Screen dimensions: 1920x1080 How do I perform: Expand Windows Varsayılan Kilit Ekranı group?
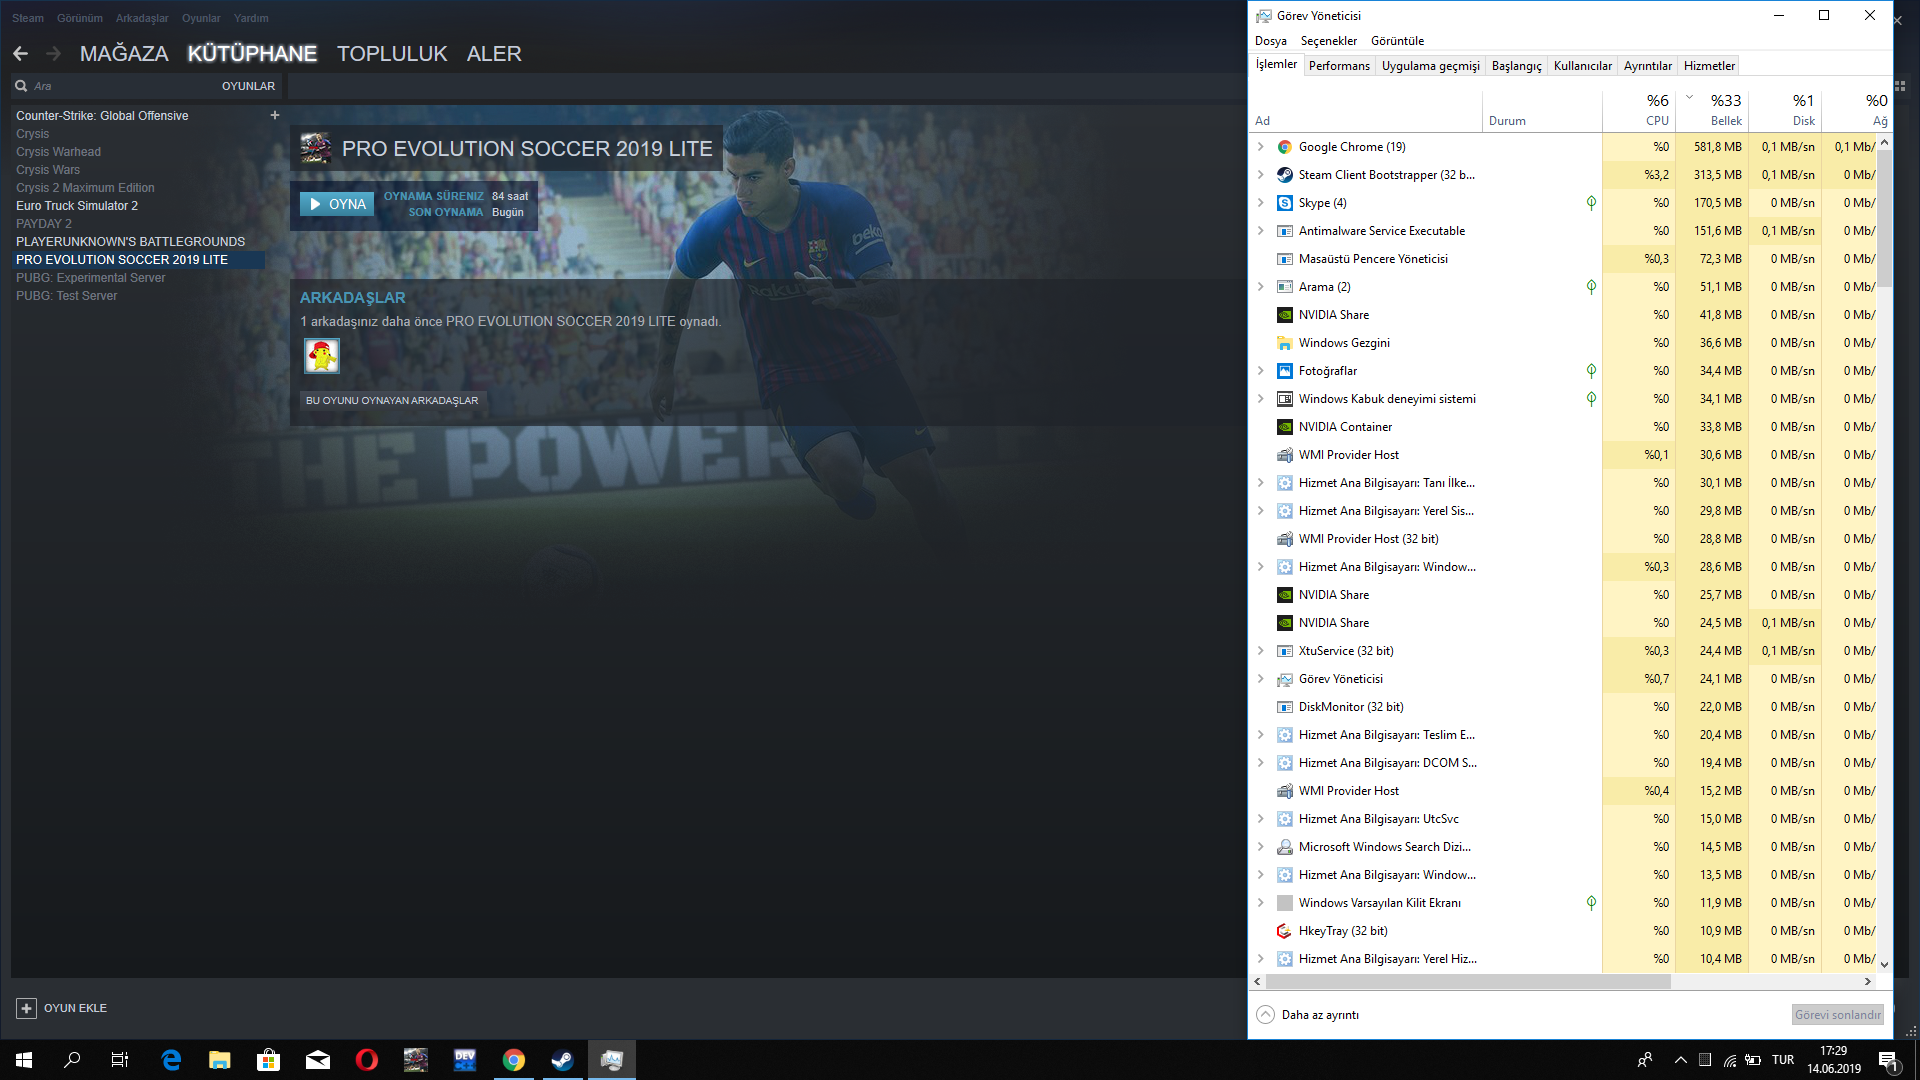coord(1261,903)
